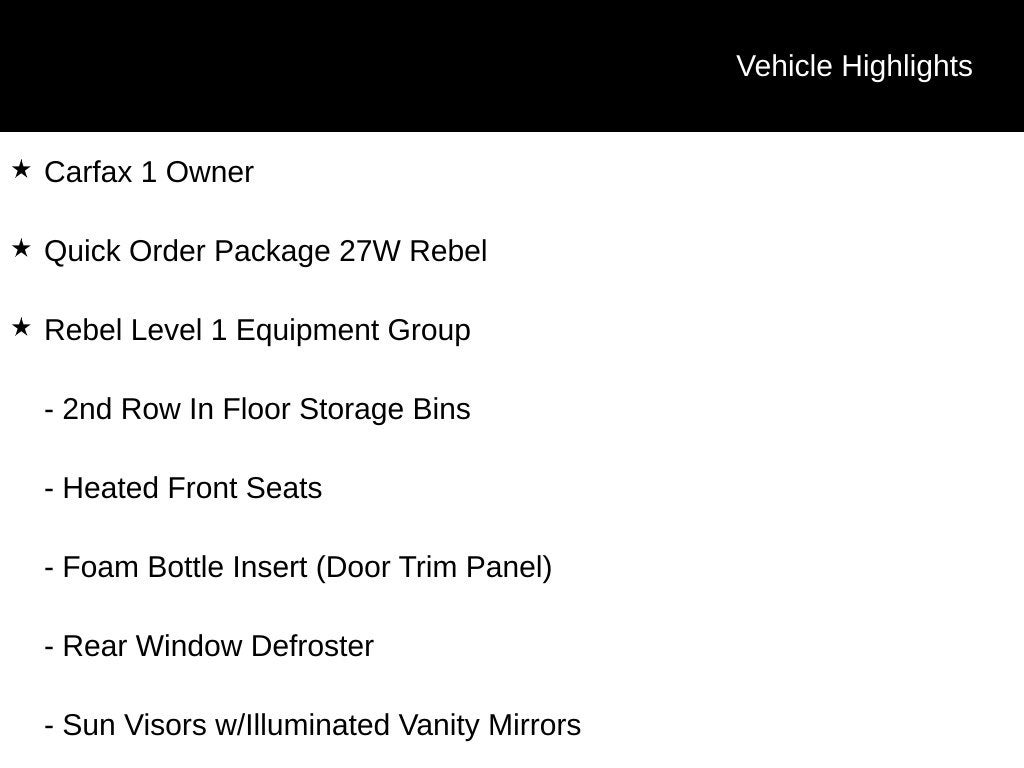The image size is (1024, 768).
Task: Click the Foam Bottle Insert feature line
Action: coord(307,568)
